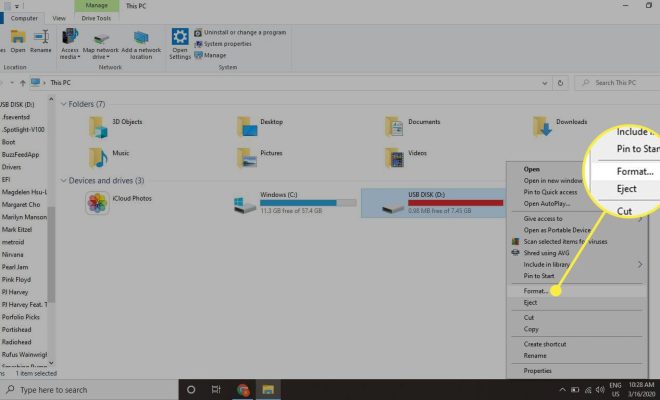Switch to the View ribbon tab
The width and height of the screenshot is (660, 400).
click(59, 19)
